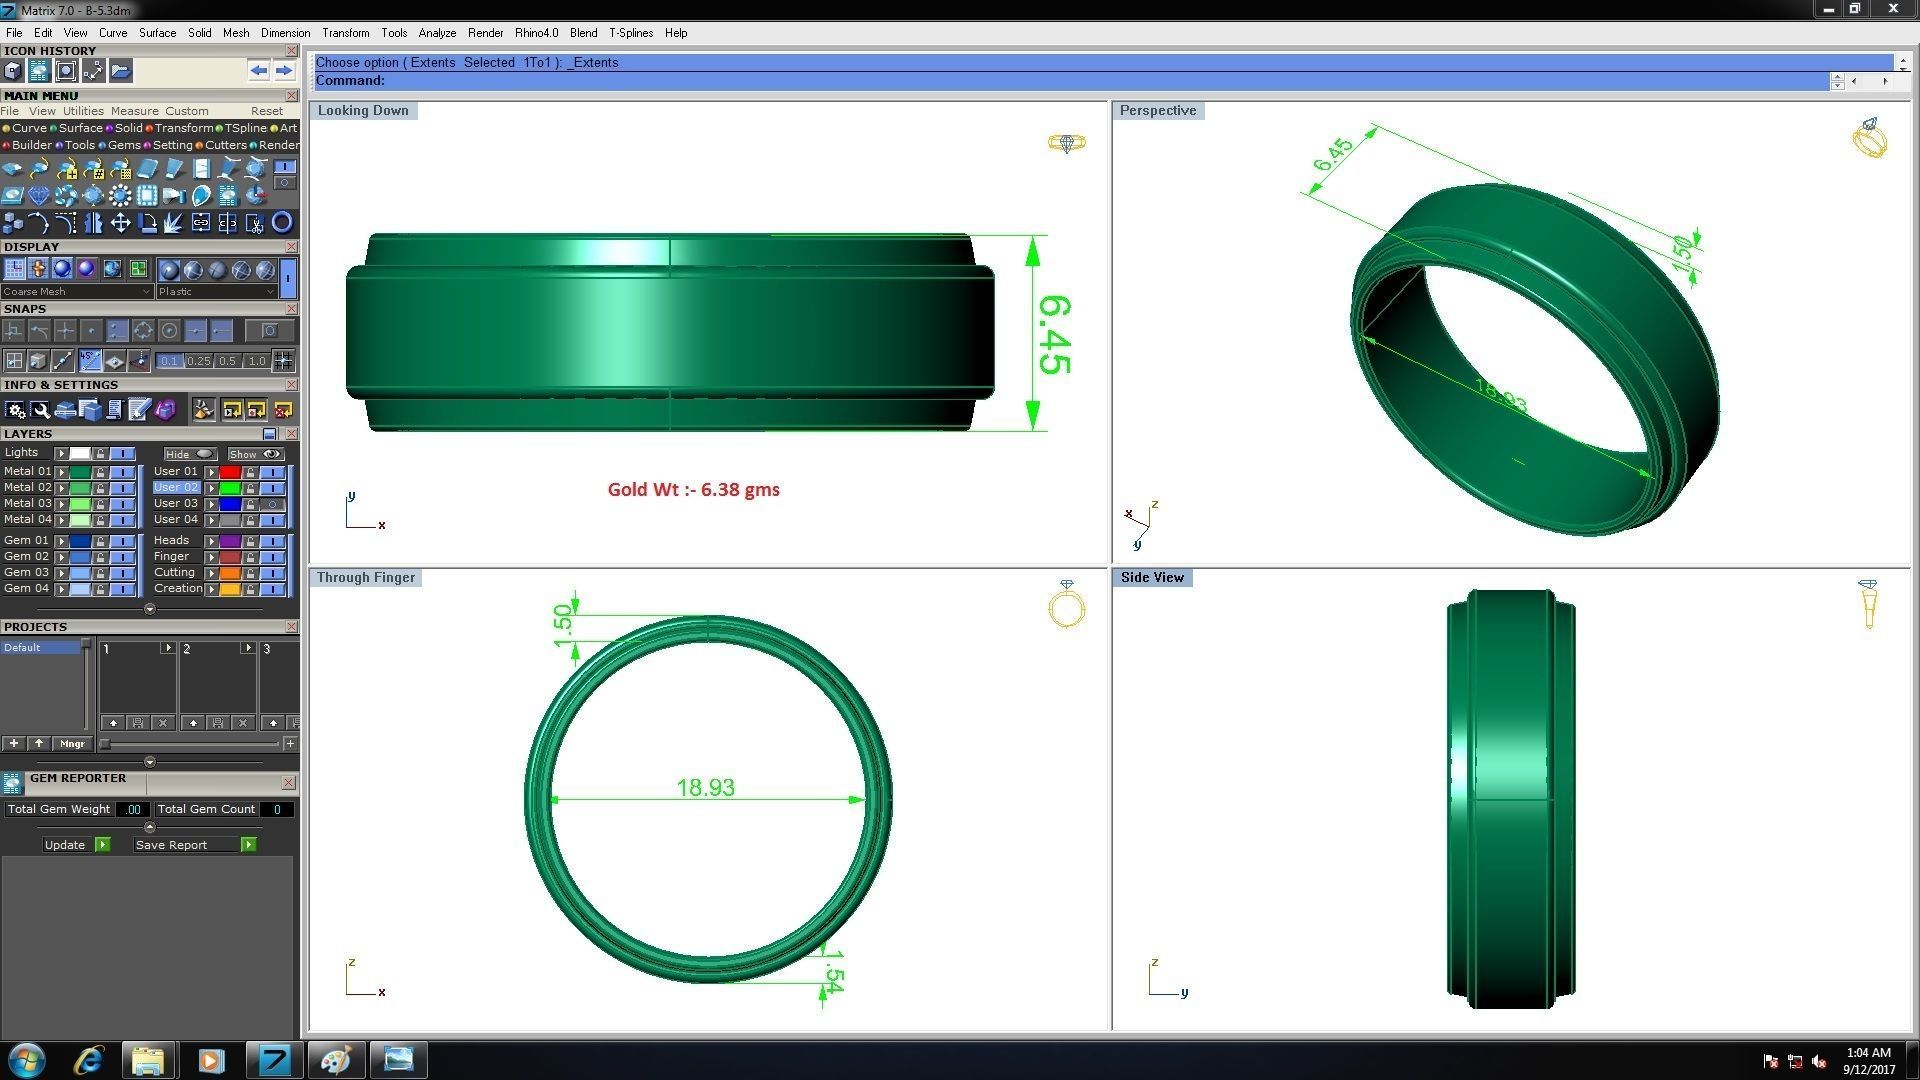Image resolution: width=1920 pixels, height=1080 pixels.
Task: Click the Save Report button
Action: [x=171, y=845]
